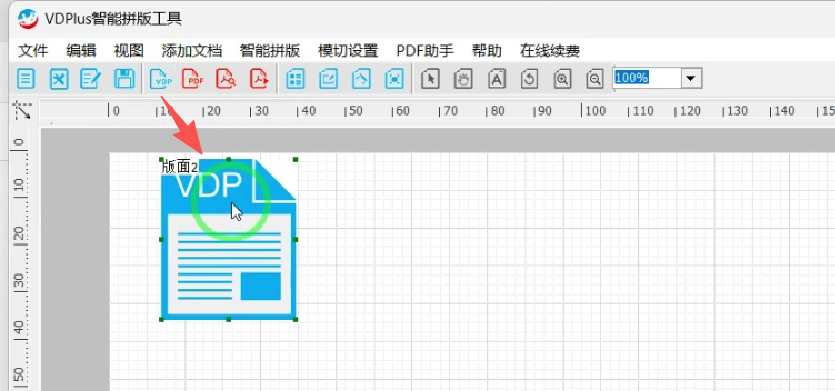
Task: Click the top-right green resize handle
Action: click(296, 159)
